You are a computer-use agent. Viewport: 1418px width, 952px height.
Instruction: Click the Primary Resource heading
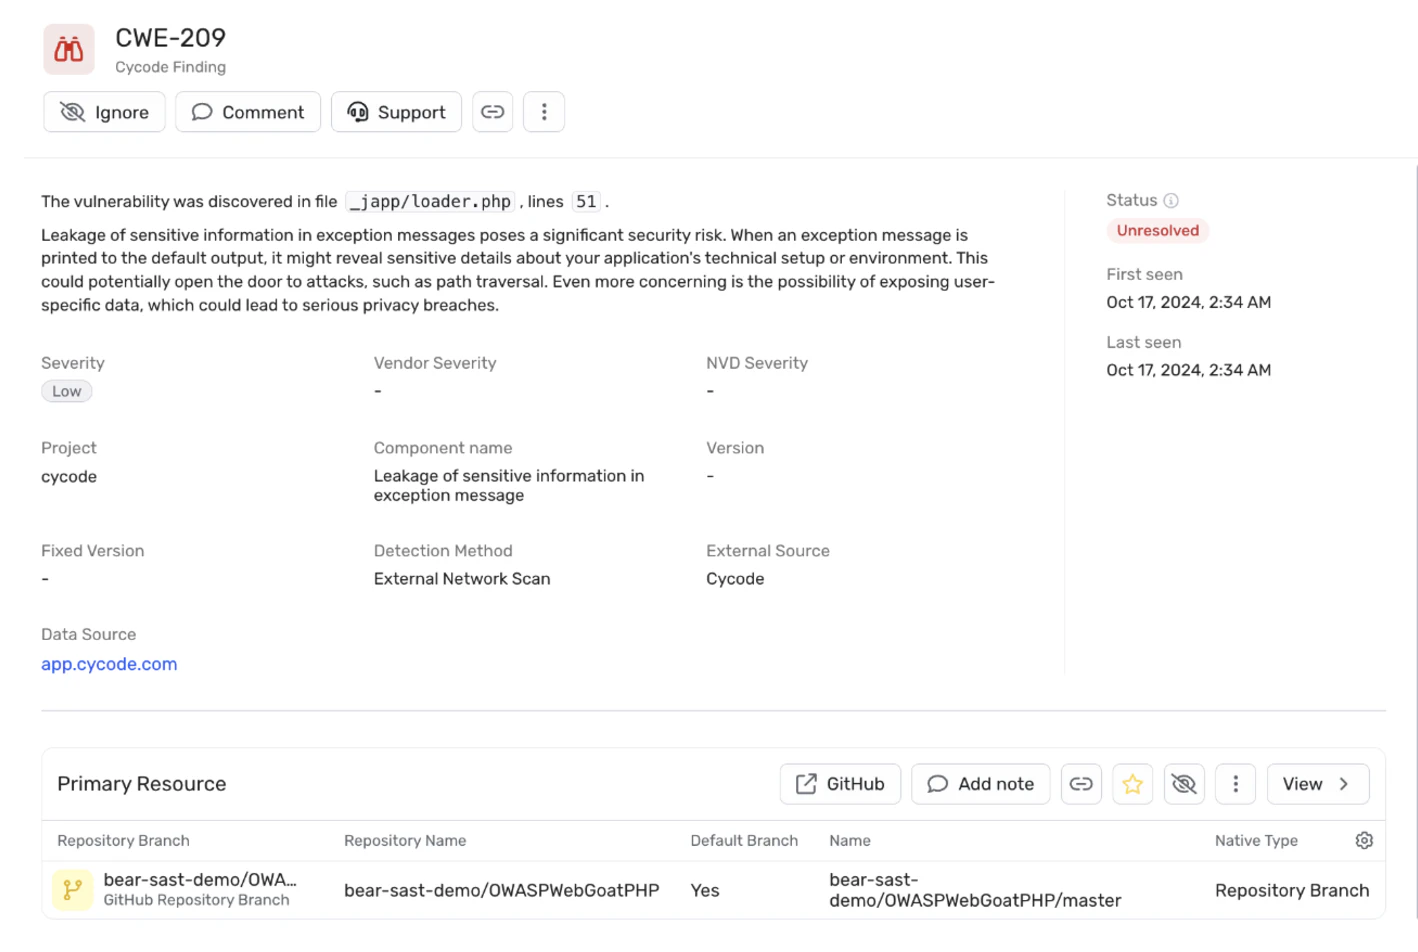click(142, 784)
